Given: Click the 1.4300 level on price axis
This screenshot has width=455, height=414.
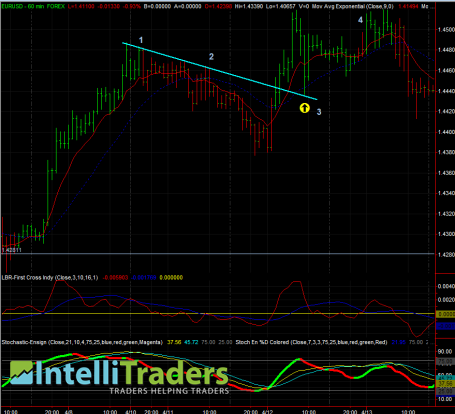Looking at the screenshot, I should 446,234.
